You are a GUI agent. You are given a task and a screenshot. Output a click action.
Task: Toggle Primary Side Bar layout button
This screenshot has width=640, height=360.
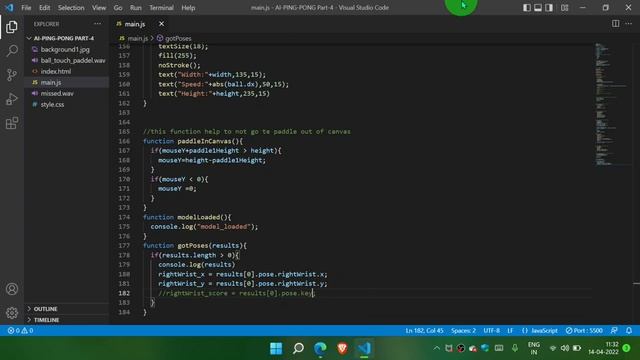click(x=527, y=8)
